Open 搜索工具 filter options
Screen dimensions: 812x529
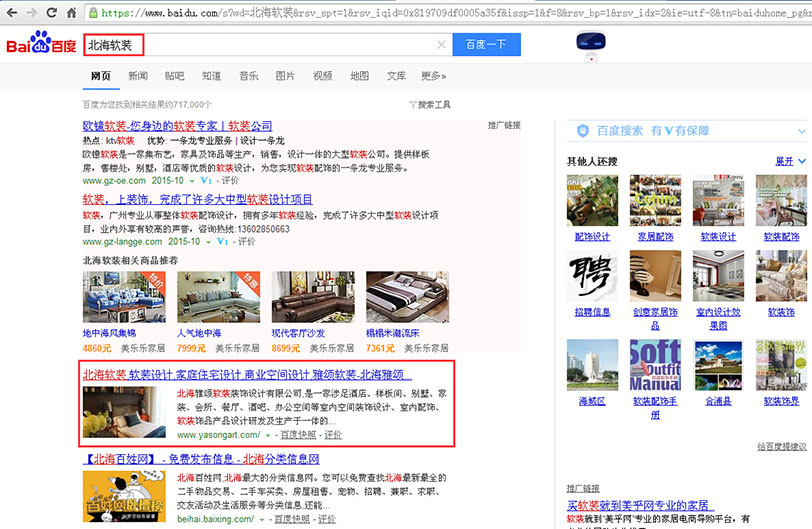pyautogui.click(x=430, y=105)
